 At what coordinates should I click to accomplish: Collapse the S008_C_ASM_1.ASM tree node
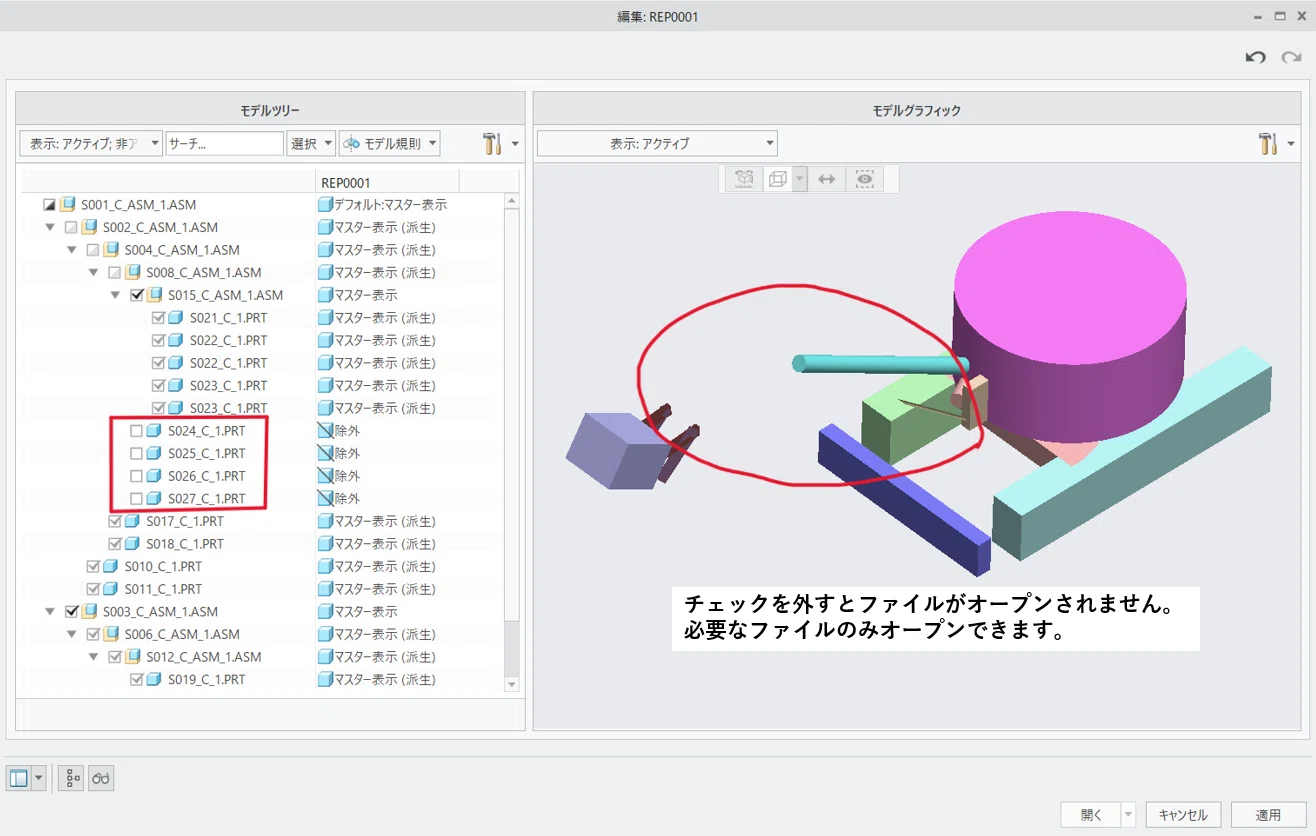[x=94, y=273]
